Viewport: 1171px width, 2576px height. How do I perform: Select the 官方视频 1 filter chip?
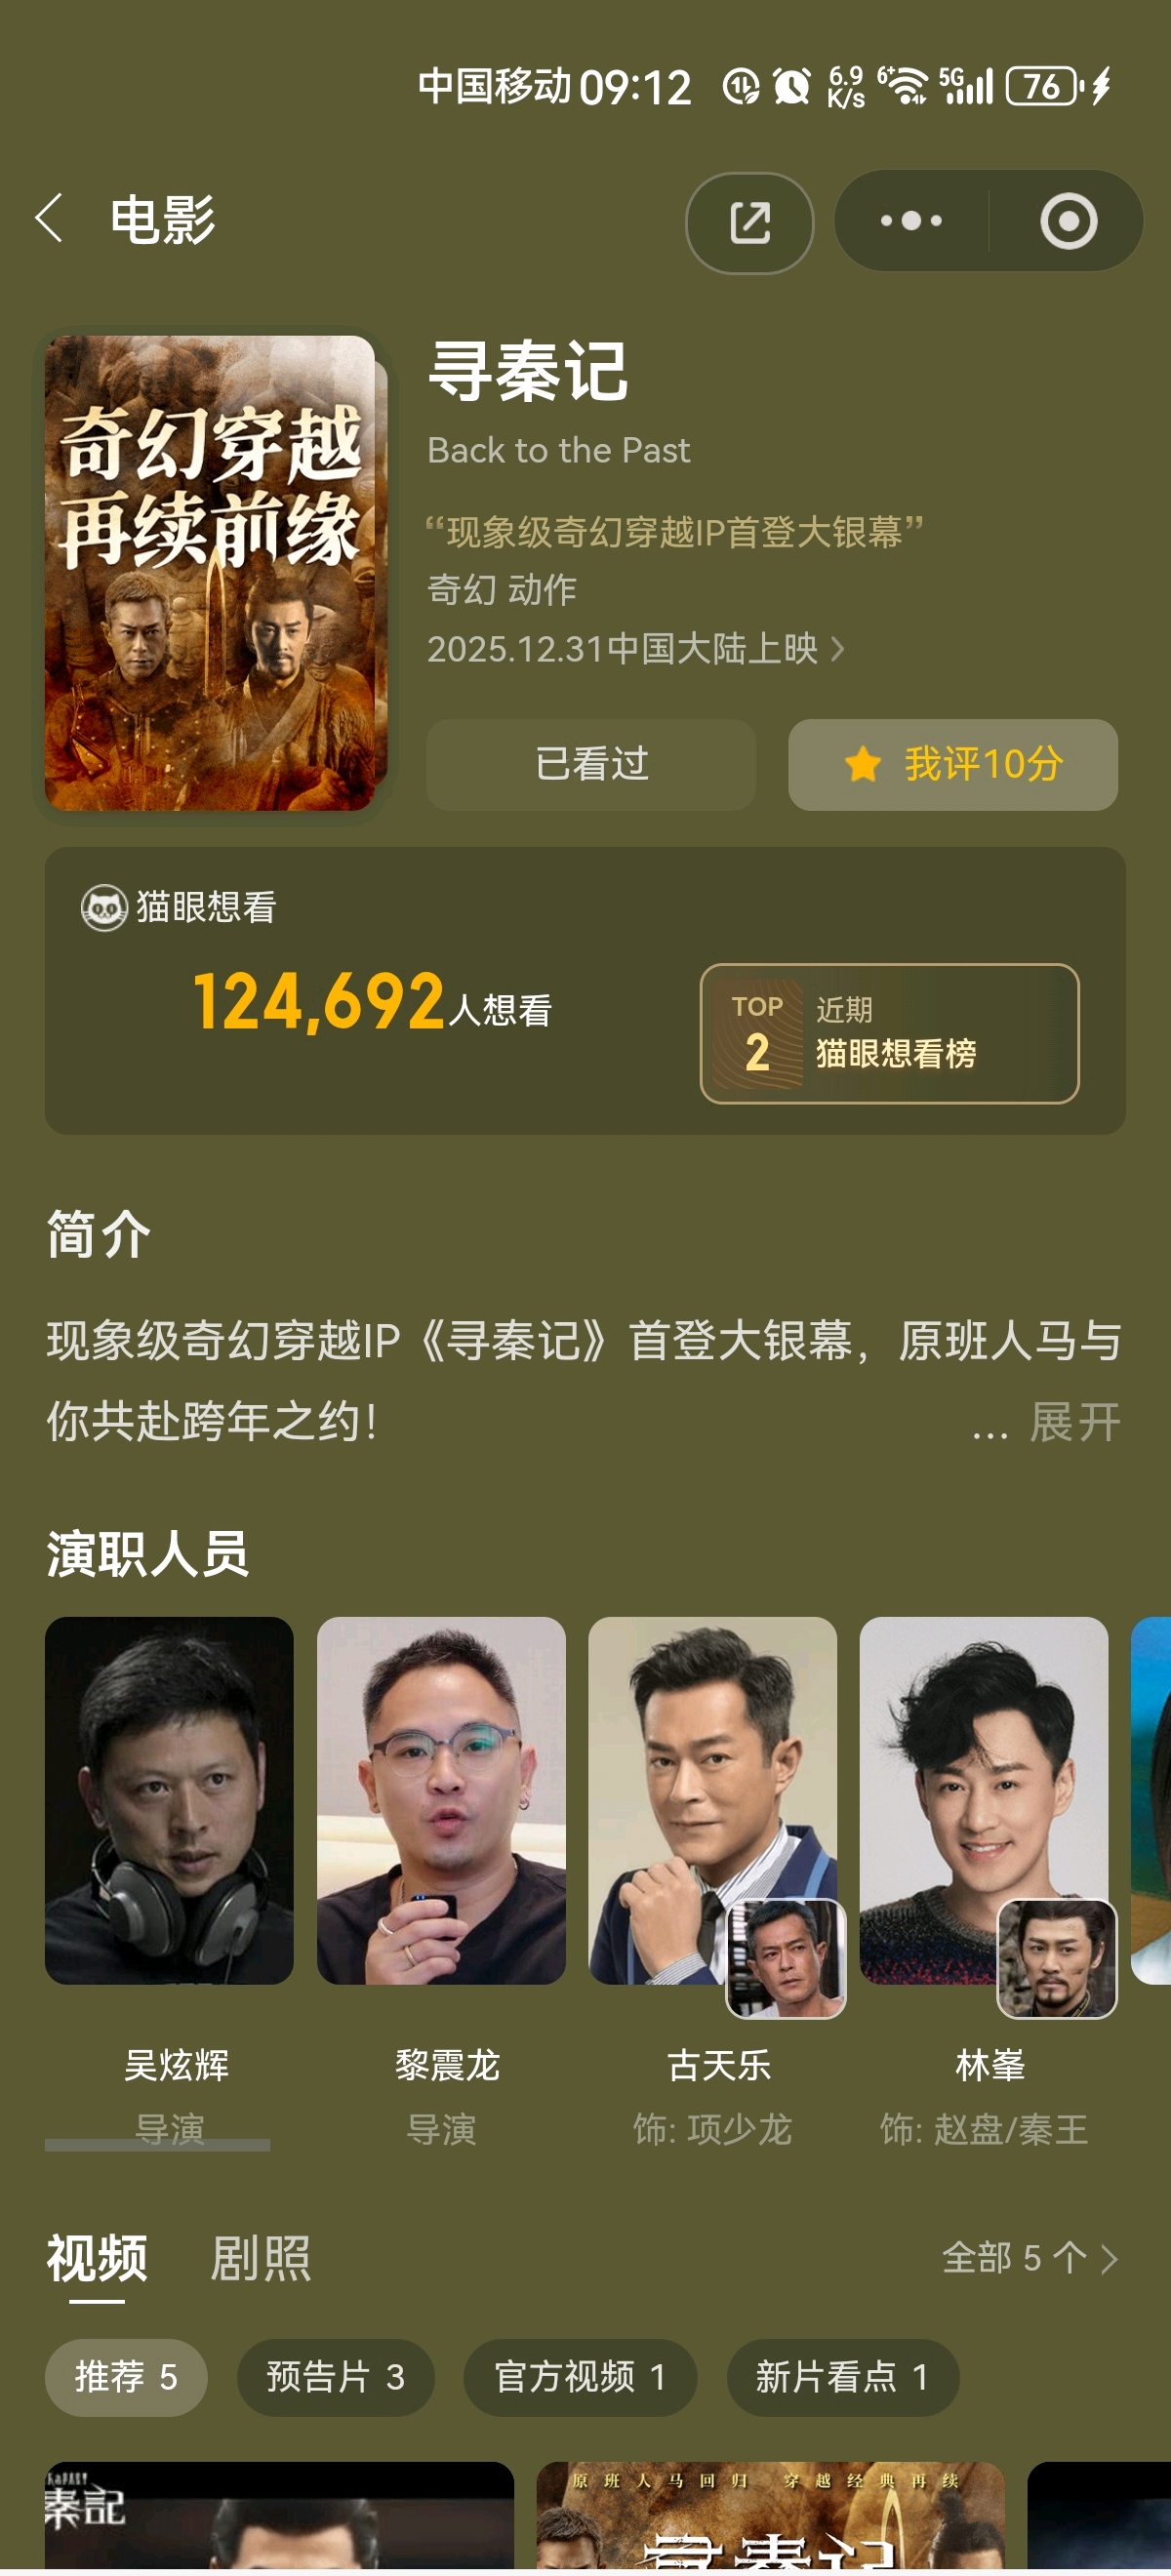(580, 2377)
